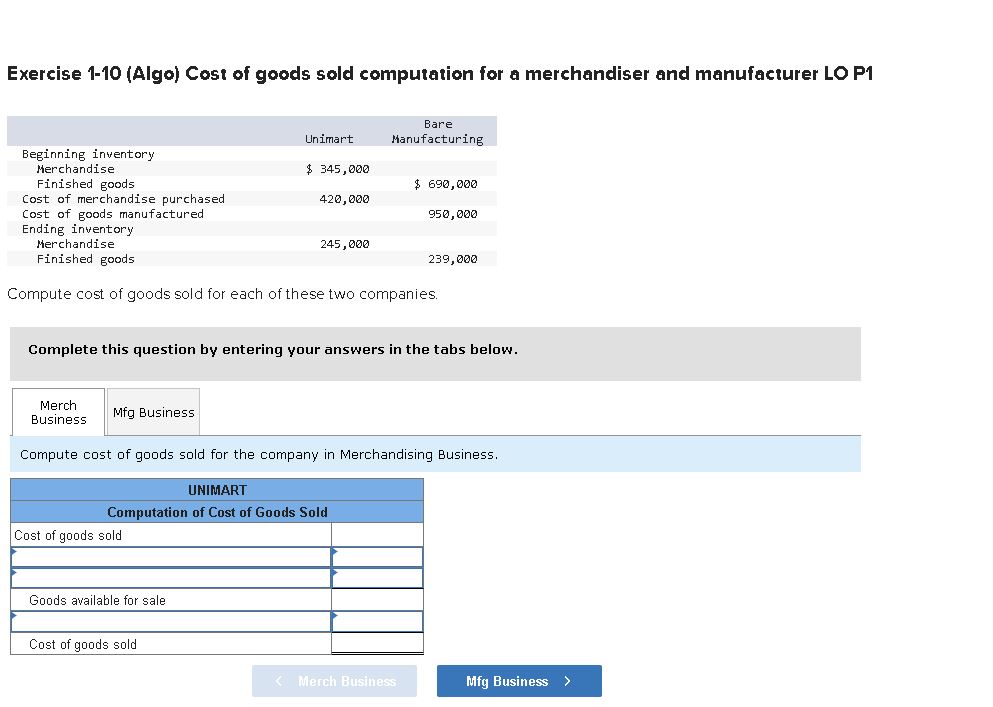Click the Mfg Business navigation button
The width and height of the screenshot is (993, 707).
coord(518,681)
